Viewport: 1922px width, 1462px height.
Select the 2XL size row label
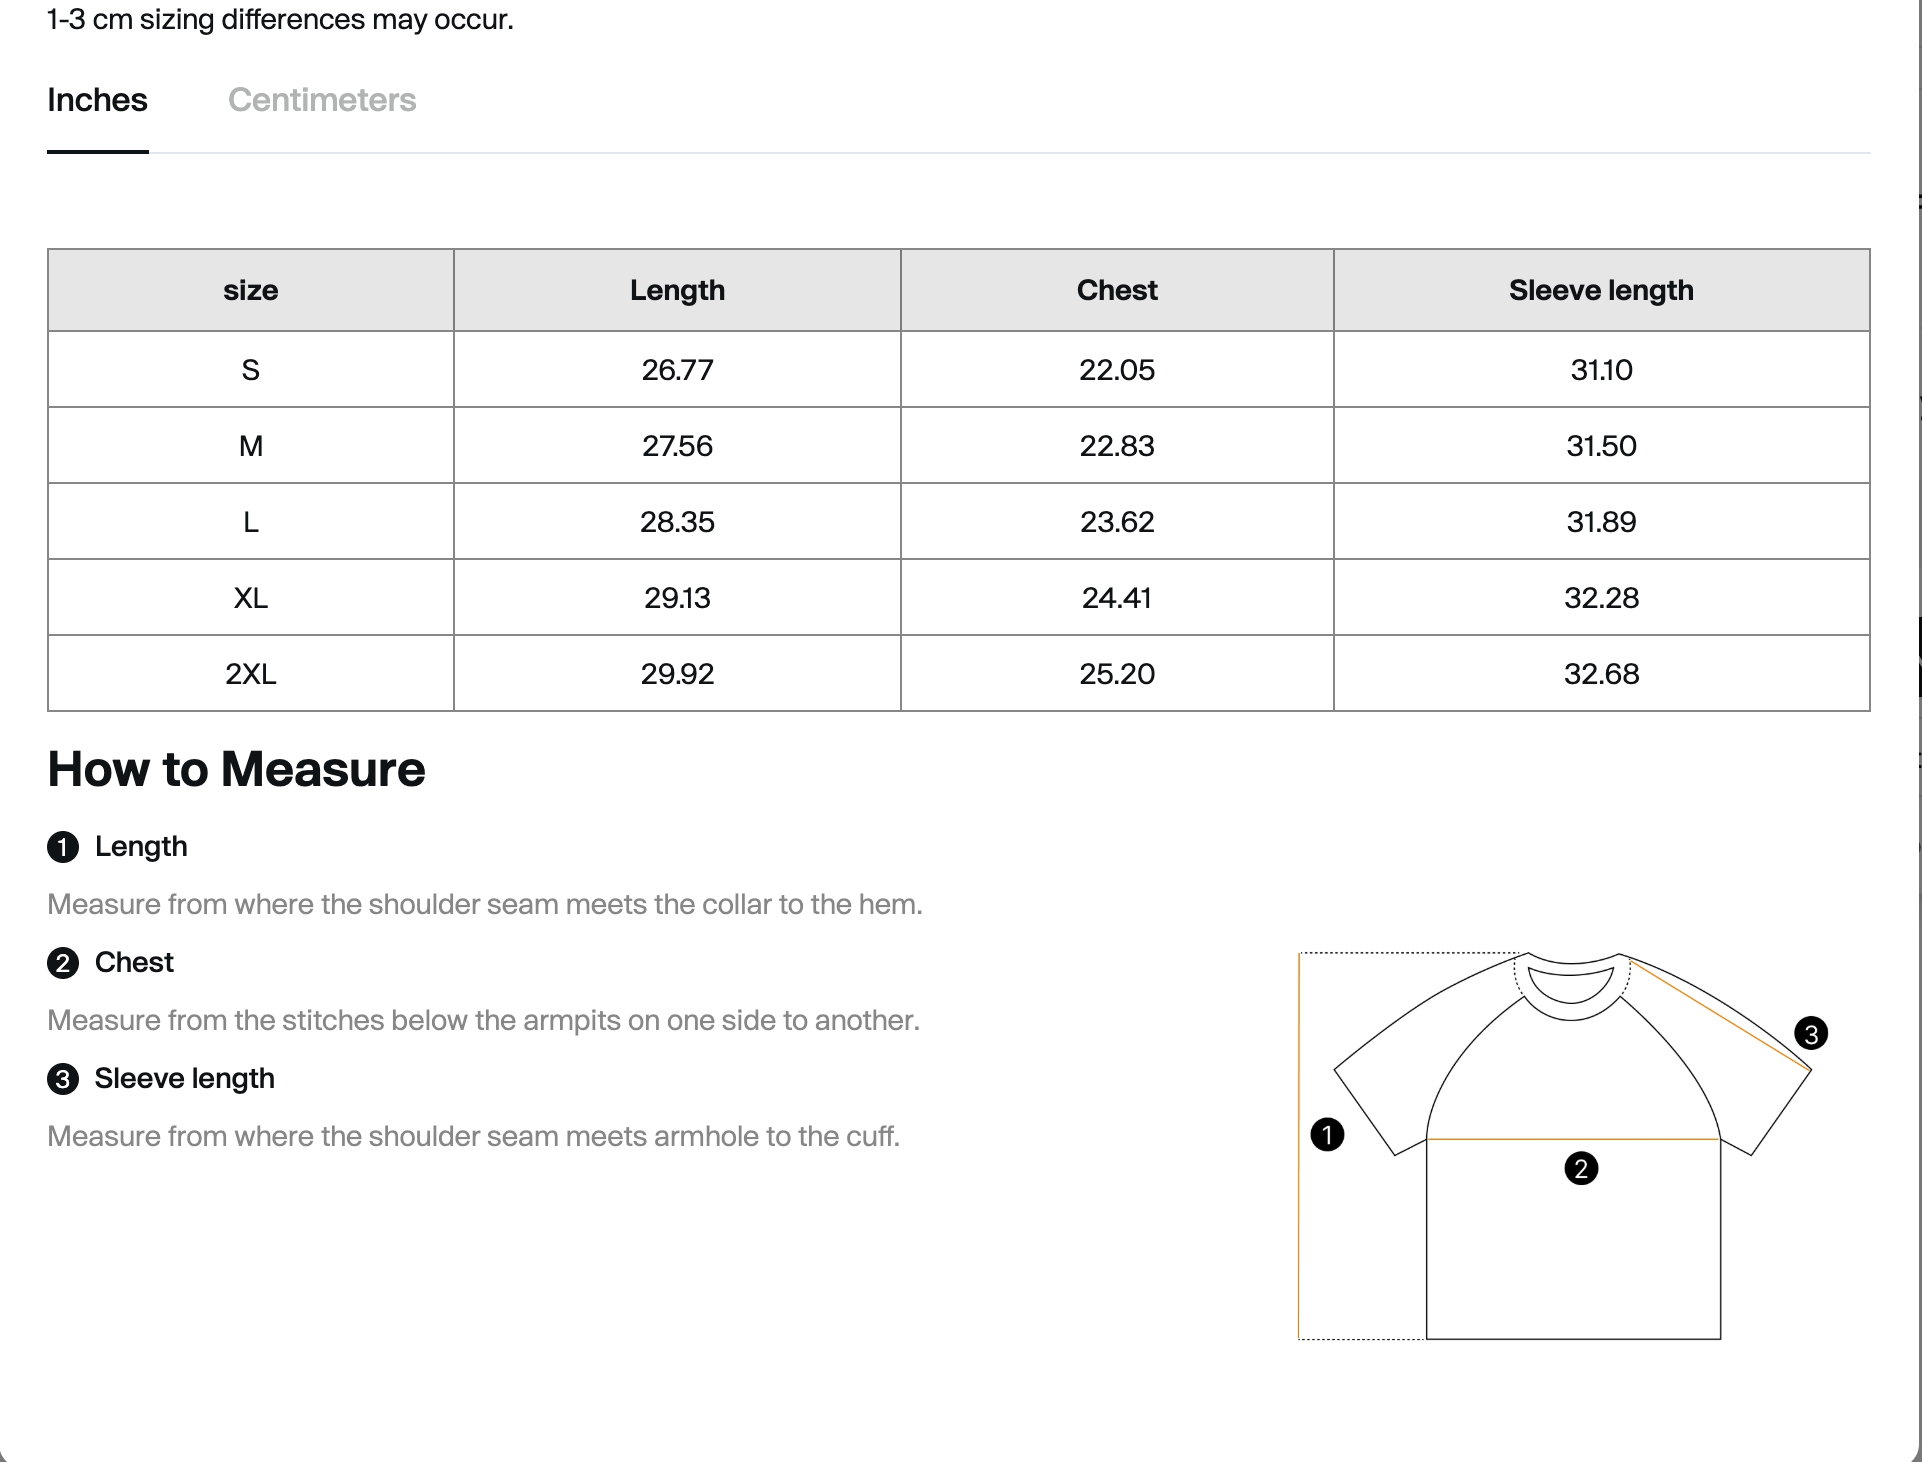250,674
